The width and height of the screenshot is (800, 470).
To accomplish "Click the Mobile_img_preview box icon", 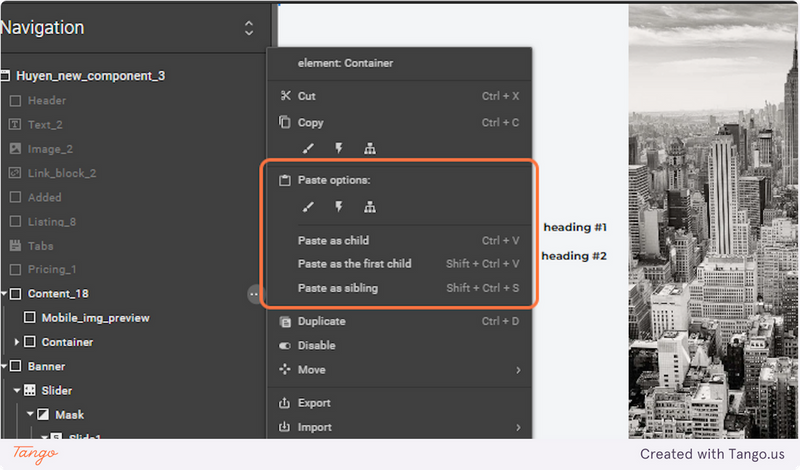I will 30,317.
